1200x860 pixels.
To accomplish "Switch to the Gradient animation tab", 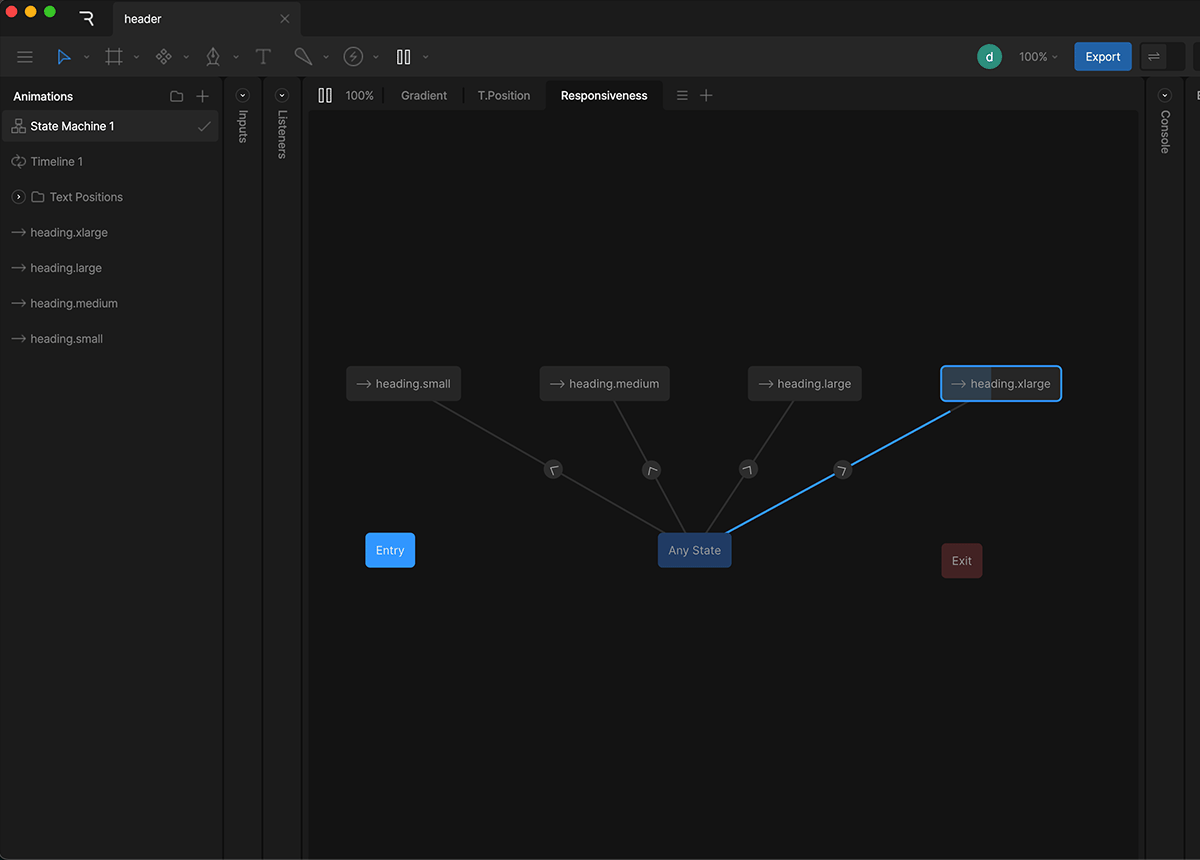I will click(x=423, y=95).
